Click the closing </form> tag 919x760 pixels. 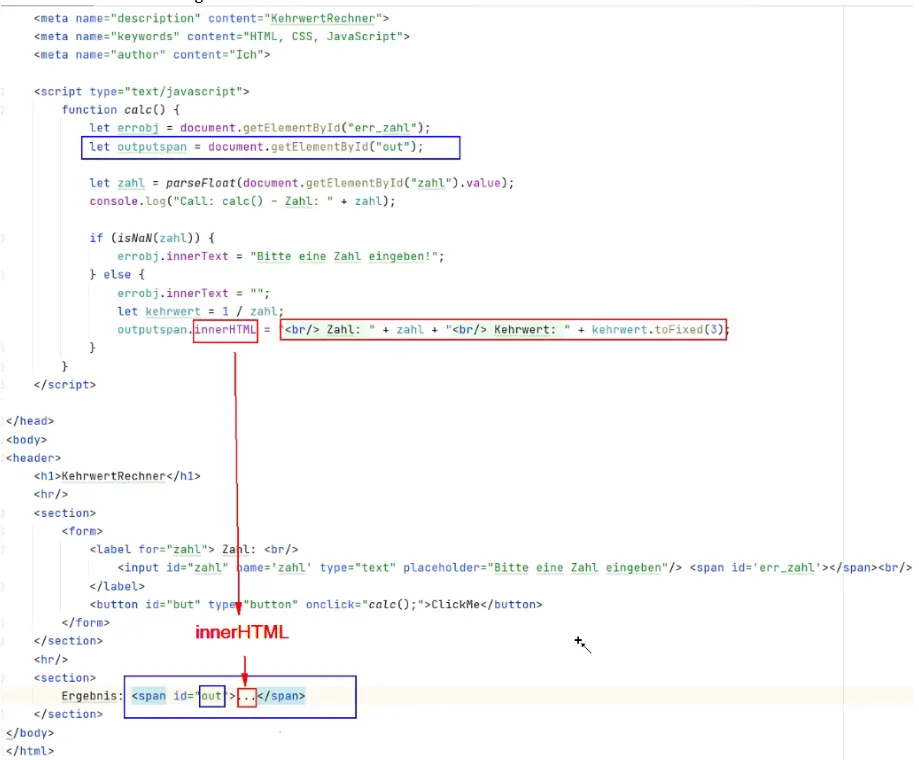tap(86, 622)
